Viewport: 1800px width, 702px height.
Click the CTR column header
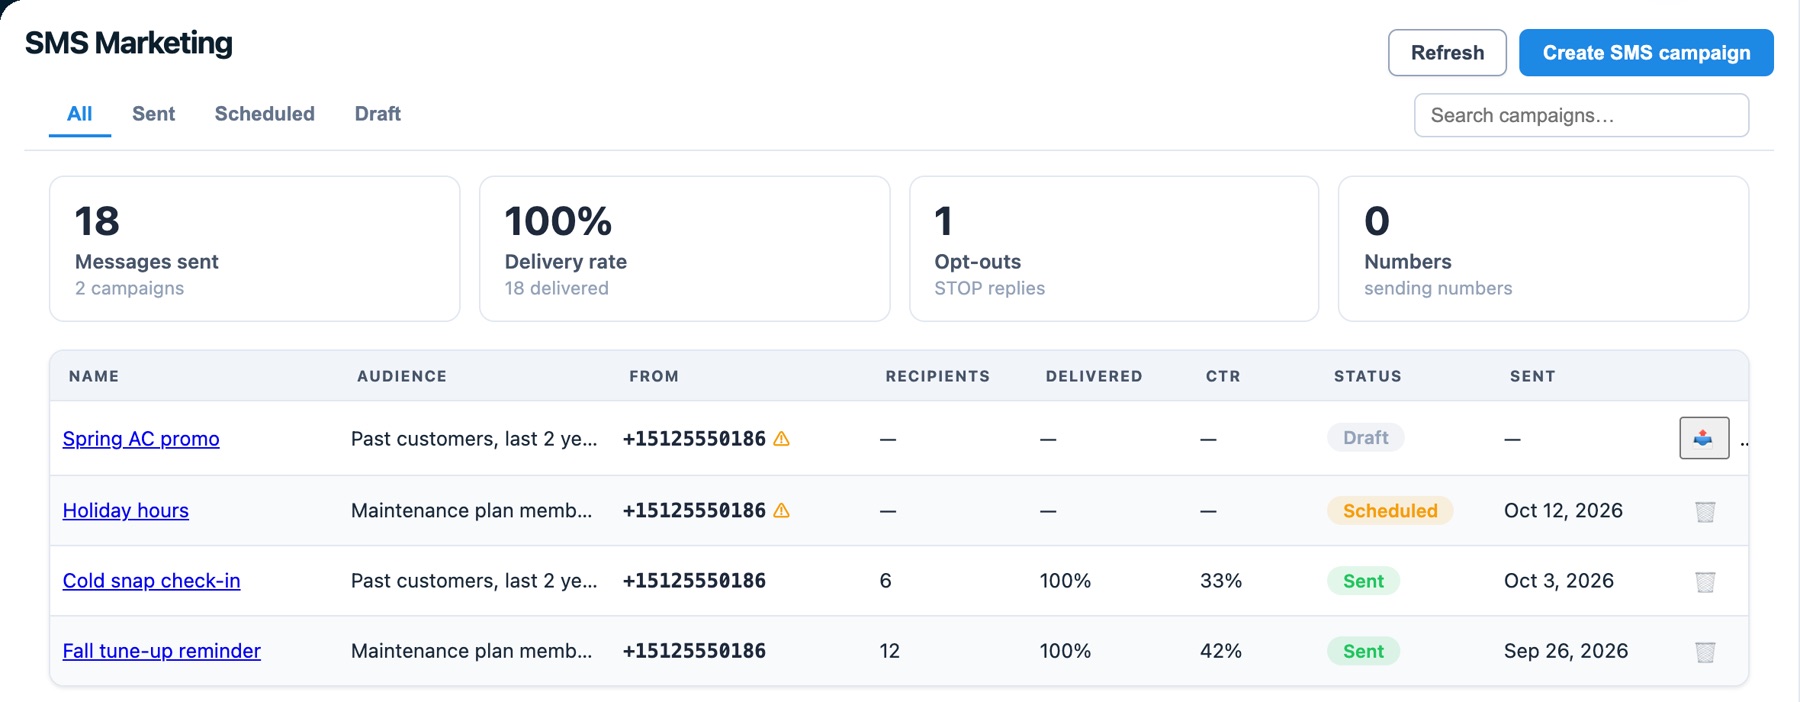point(1223,376)
